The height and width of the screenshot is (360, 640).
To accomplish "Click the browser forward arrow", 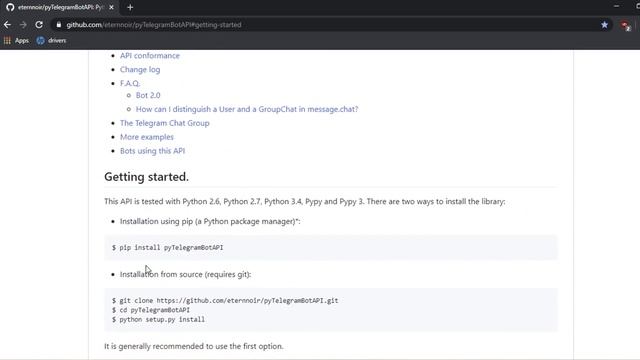I will click(23, 25).
